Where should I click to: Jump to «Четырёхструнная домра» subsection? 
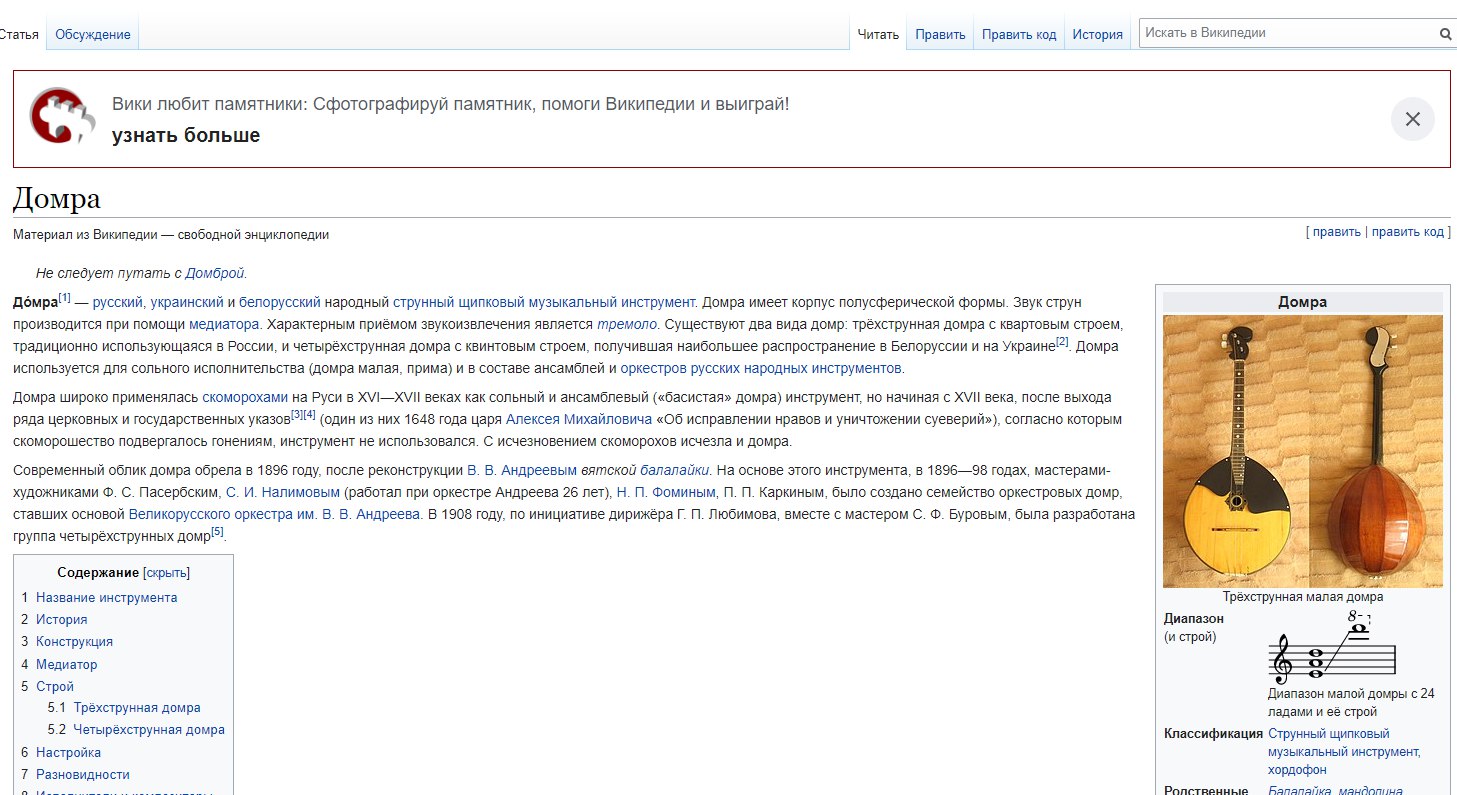(x=149, y=730)
